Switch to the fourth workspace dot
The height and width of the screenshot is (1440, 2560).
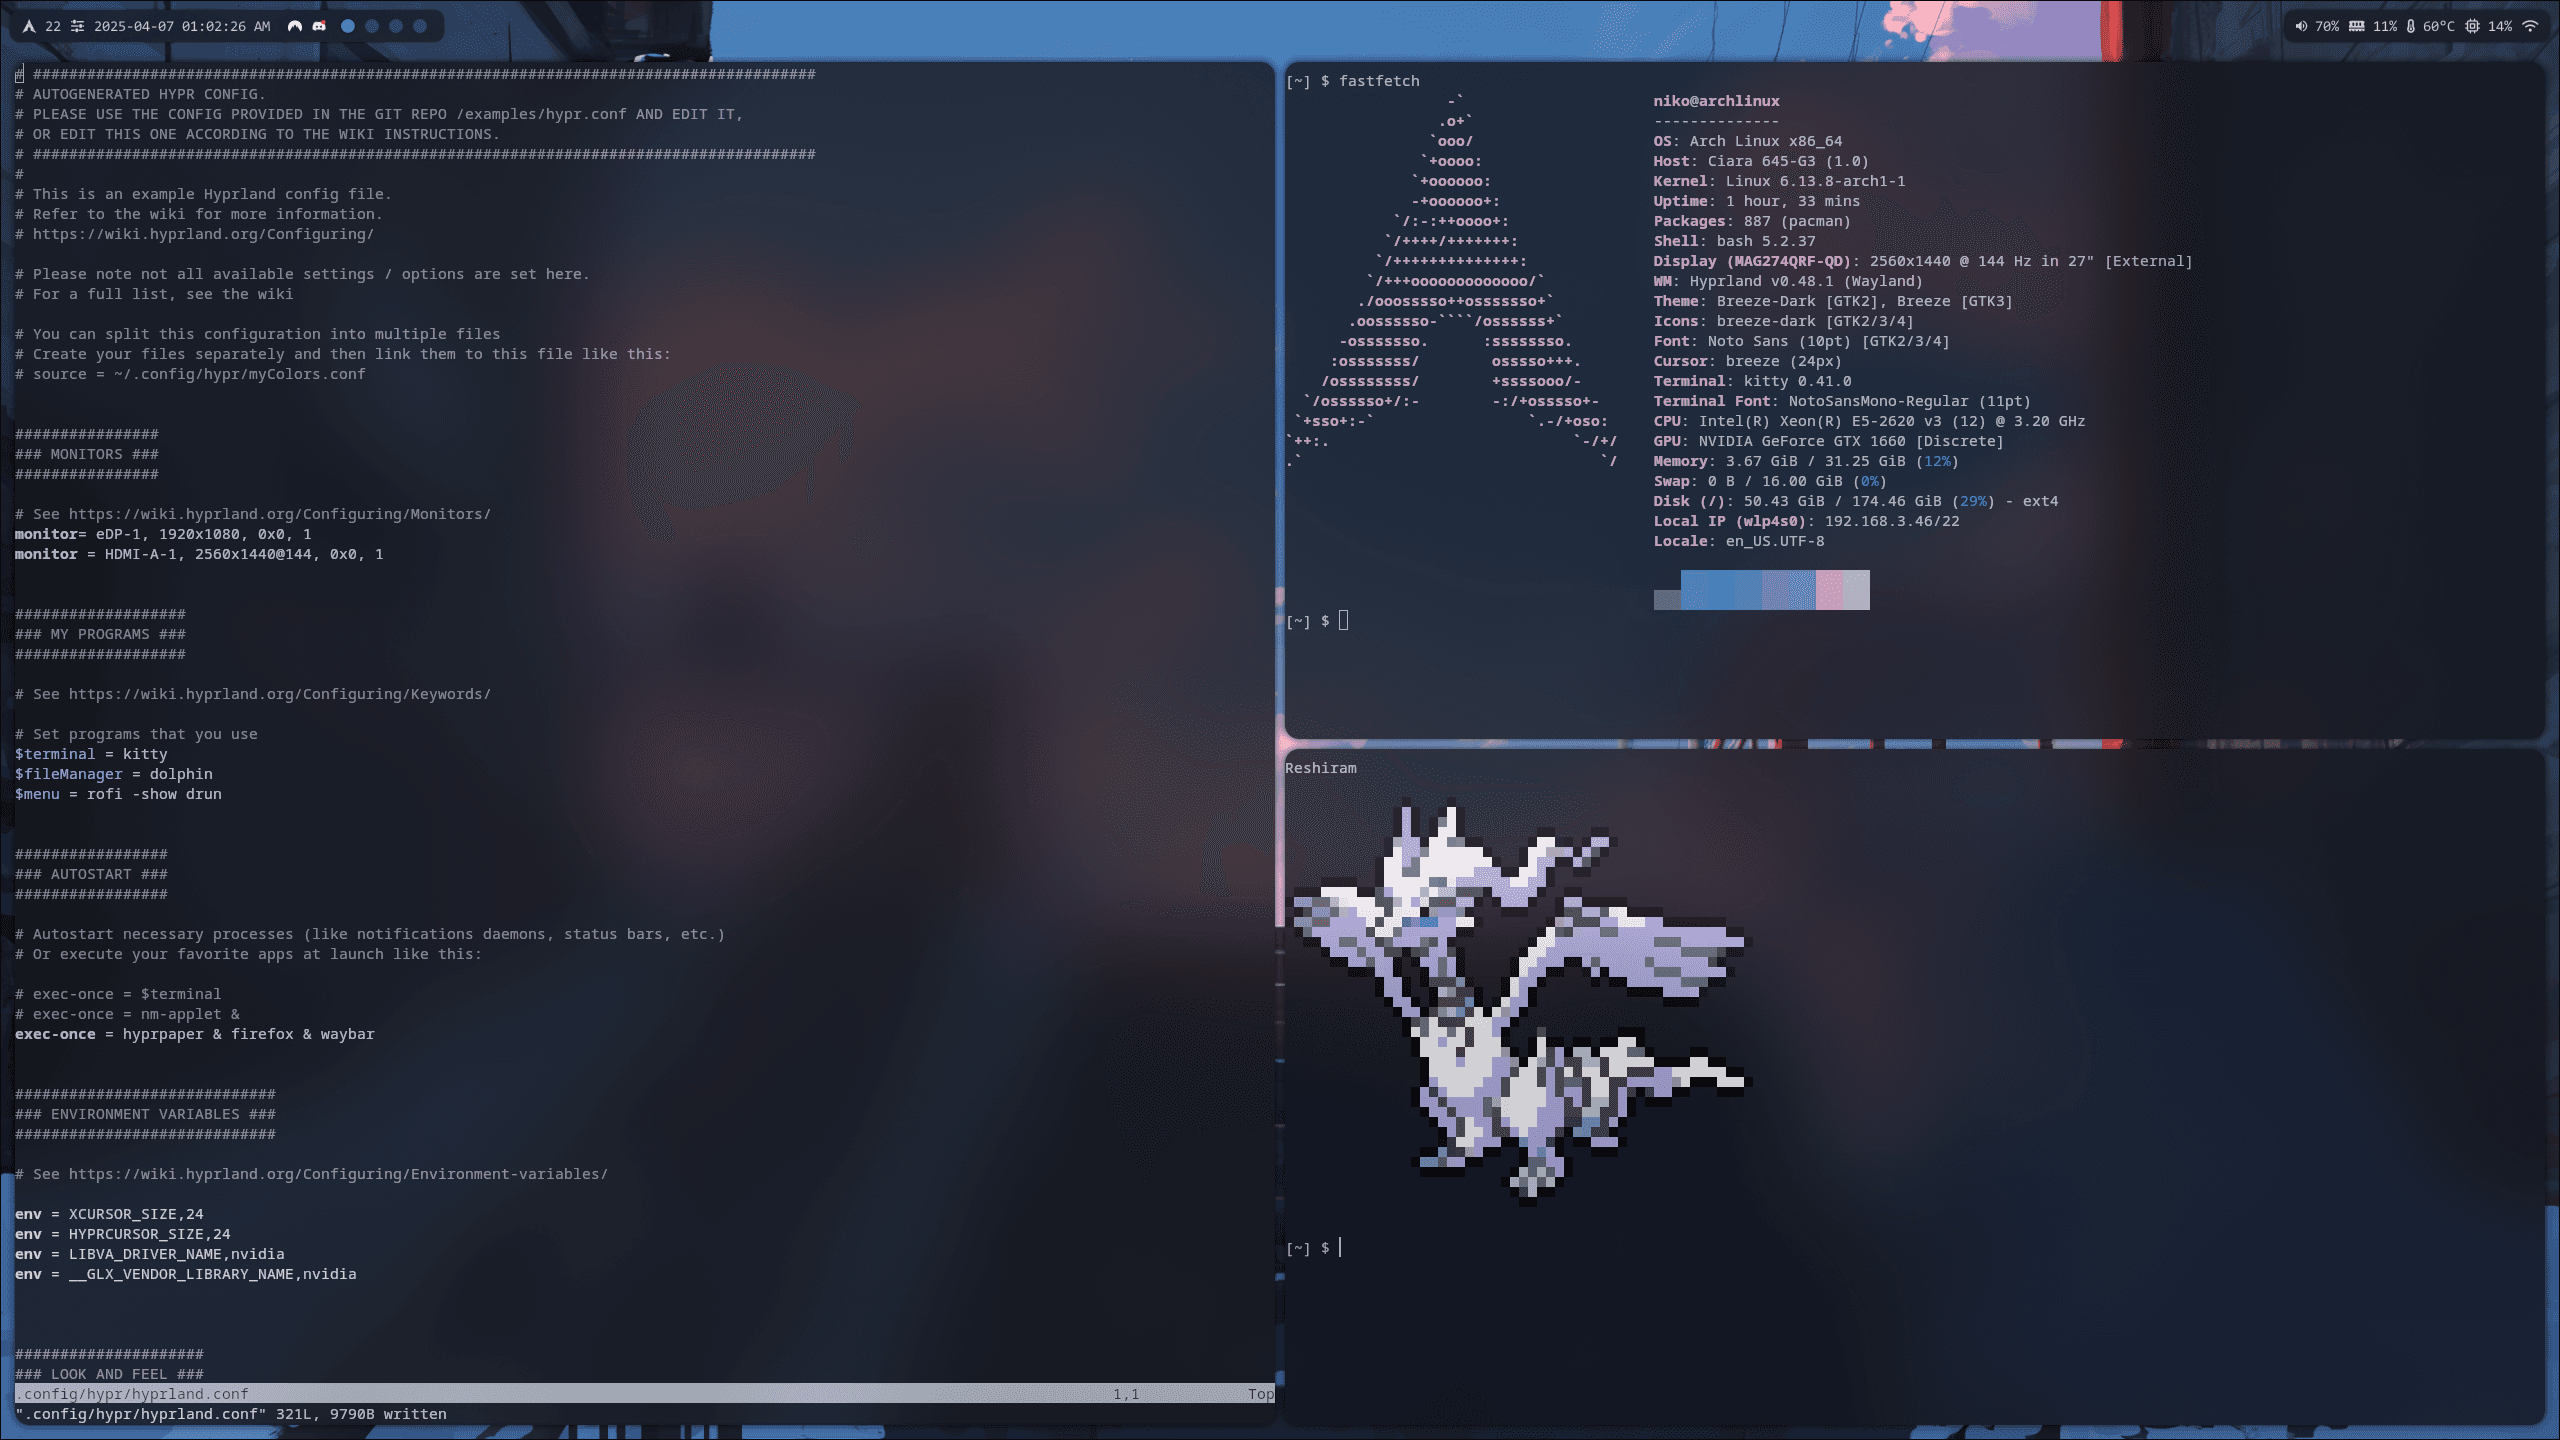[420, 27]
